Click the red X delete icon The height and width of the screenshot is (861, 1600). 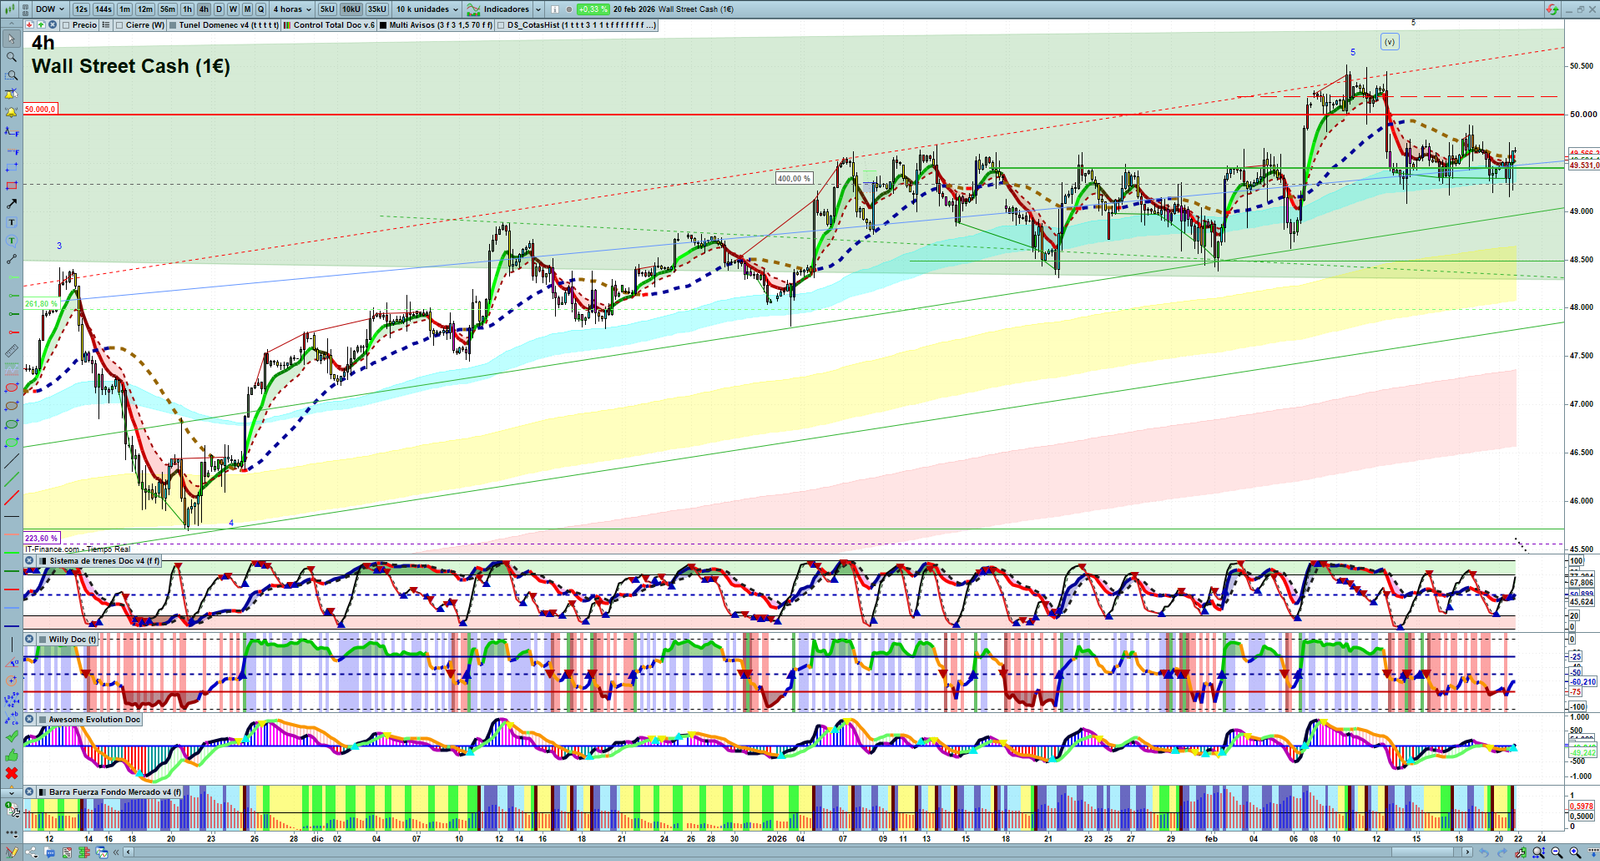[11, 773]
